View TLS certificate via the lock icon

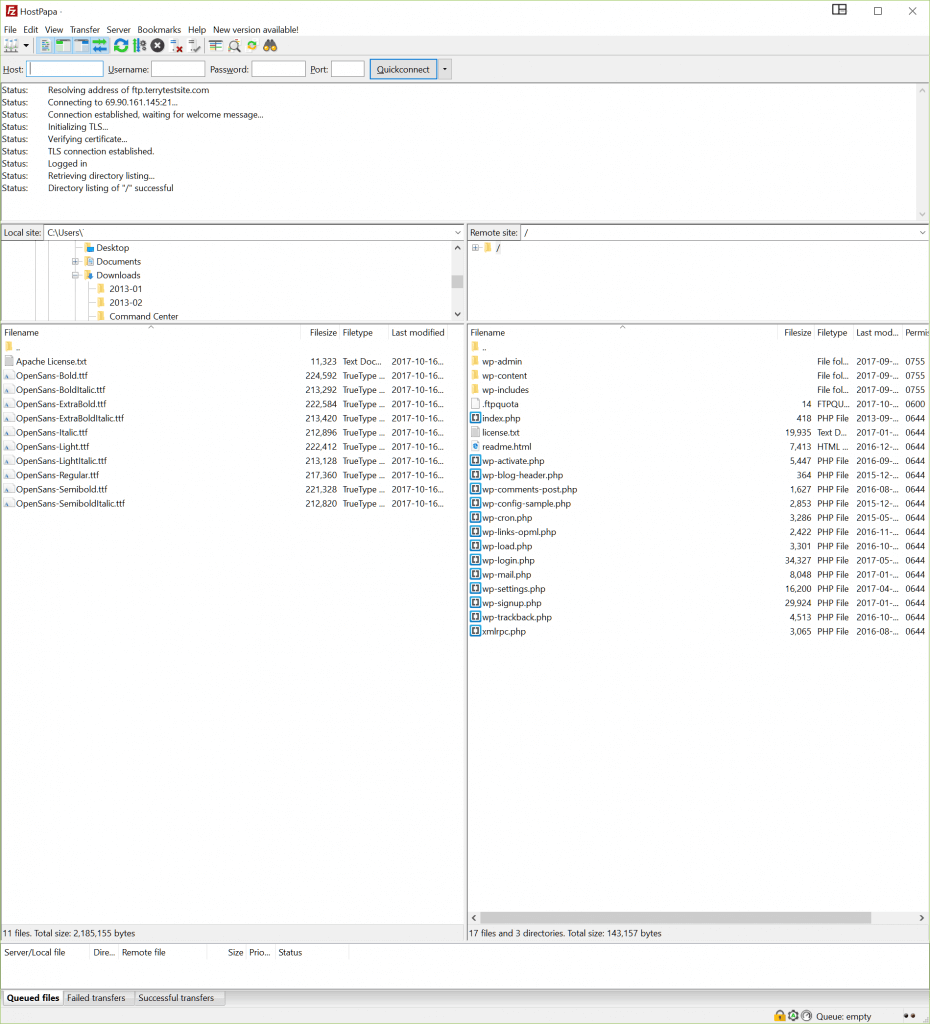click(x=779, y=1015)
